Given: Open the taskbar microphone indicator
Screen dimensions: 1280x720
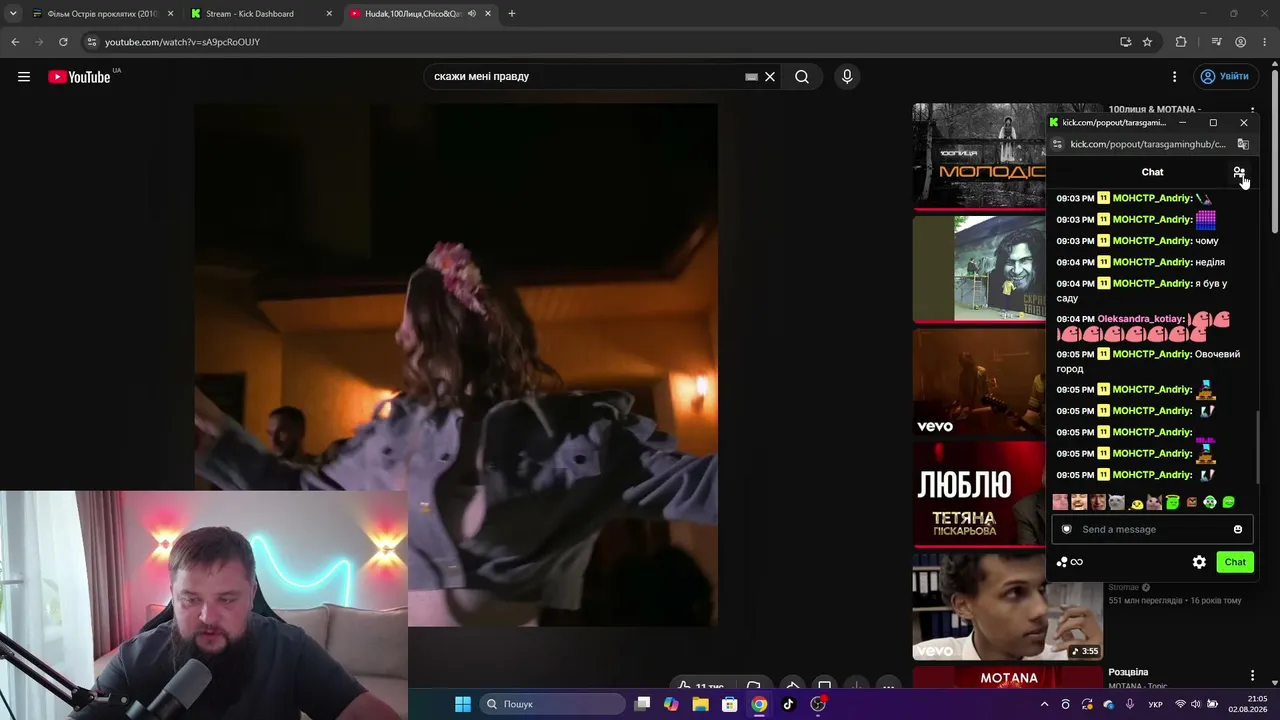Looking at the screenshot, I should pos(1130,704).
